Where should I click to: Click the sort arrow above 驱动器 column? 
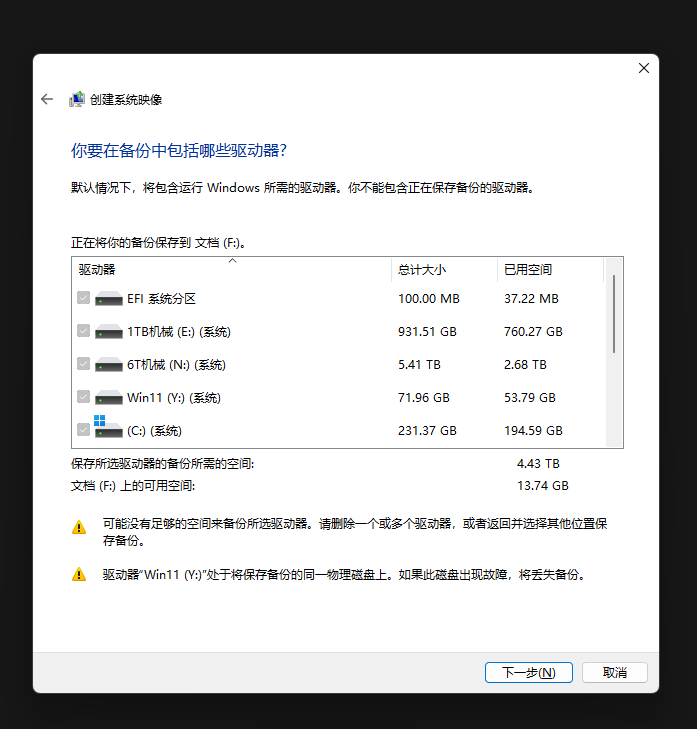coord(232,261)
